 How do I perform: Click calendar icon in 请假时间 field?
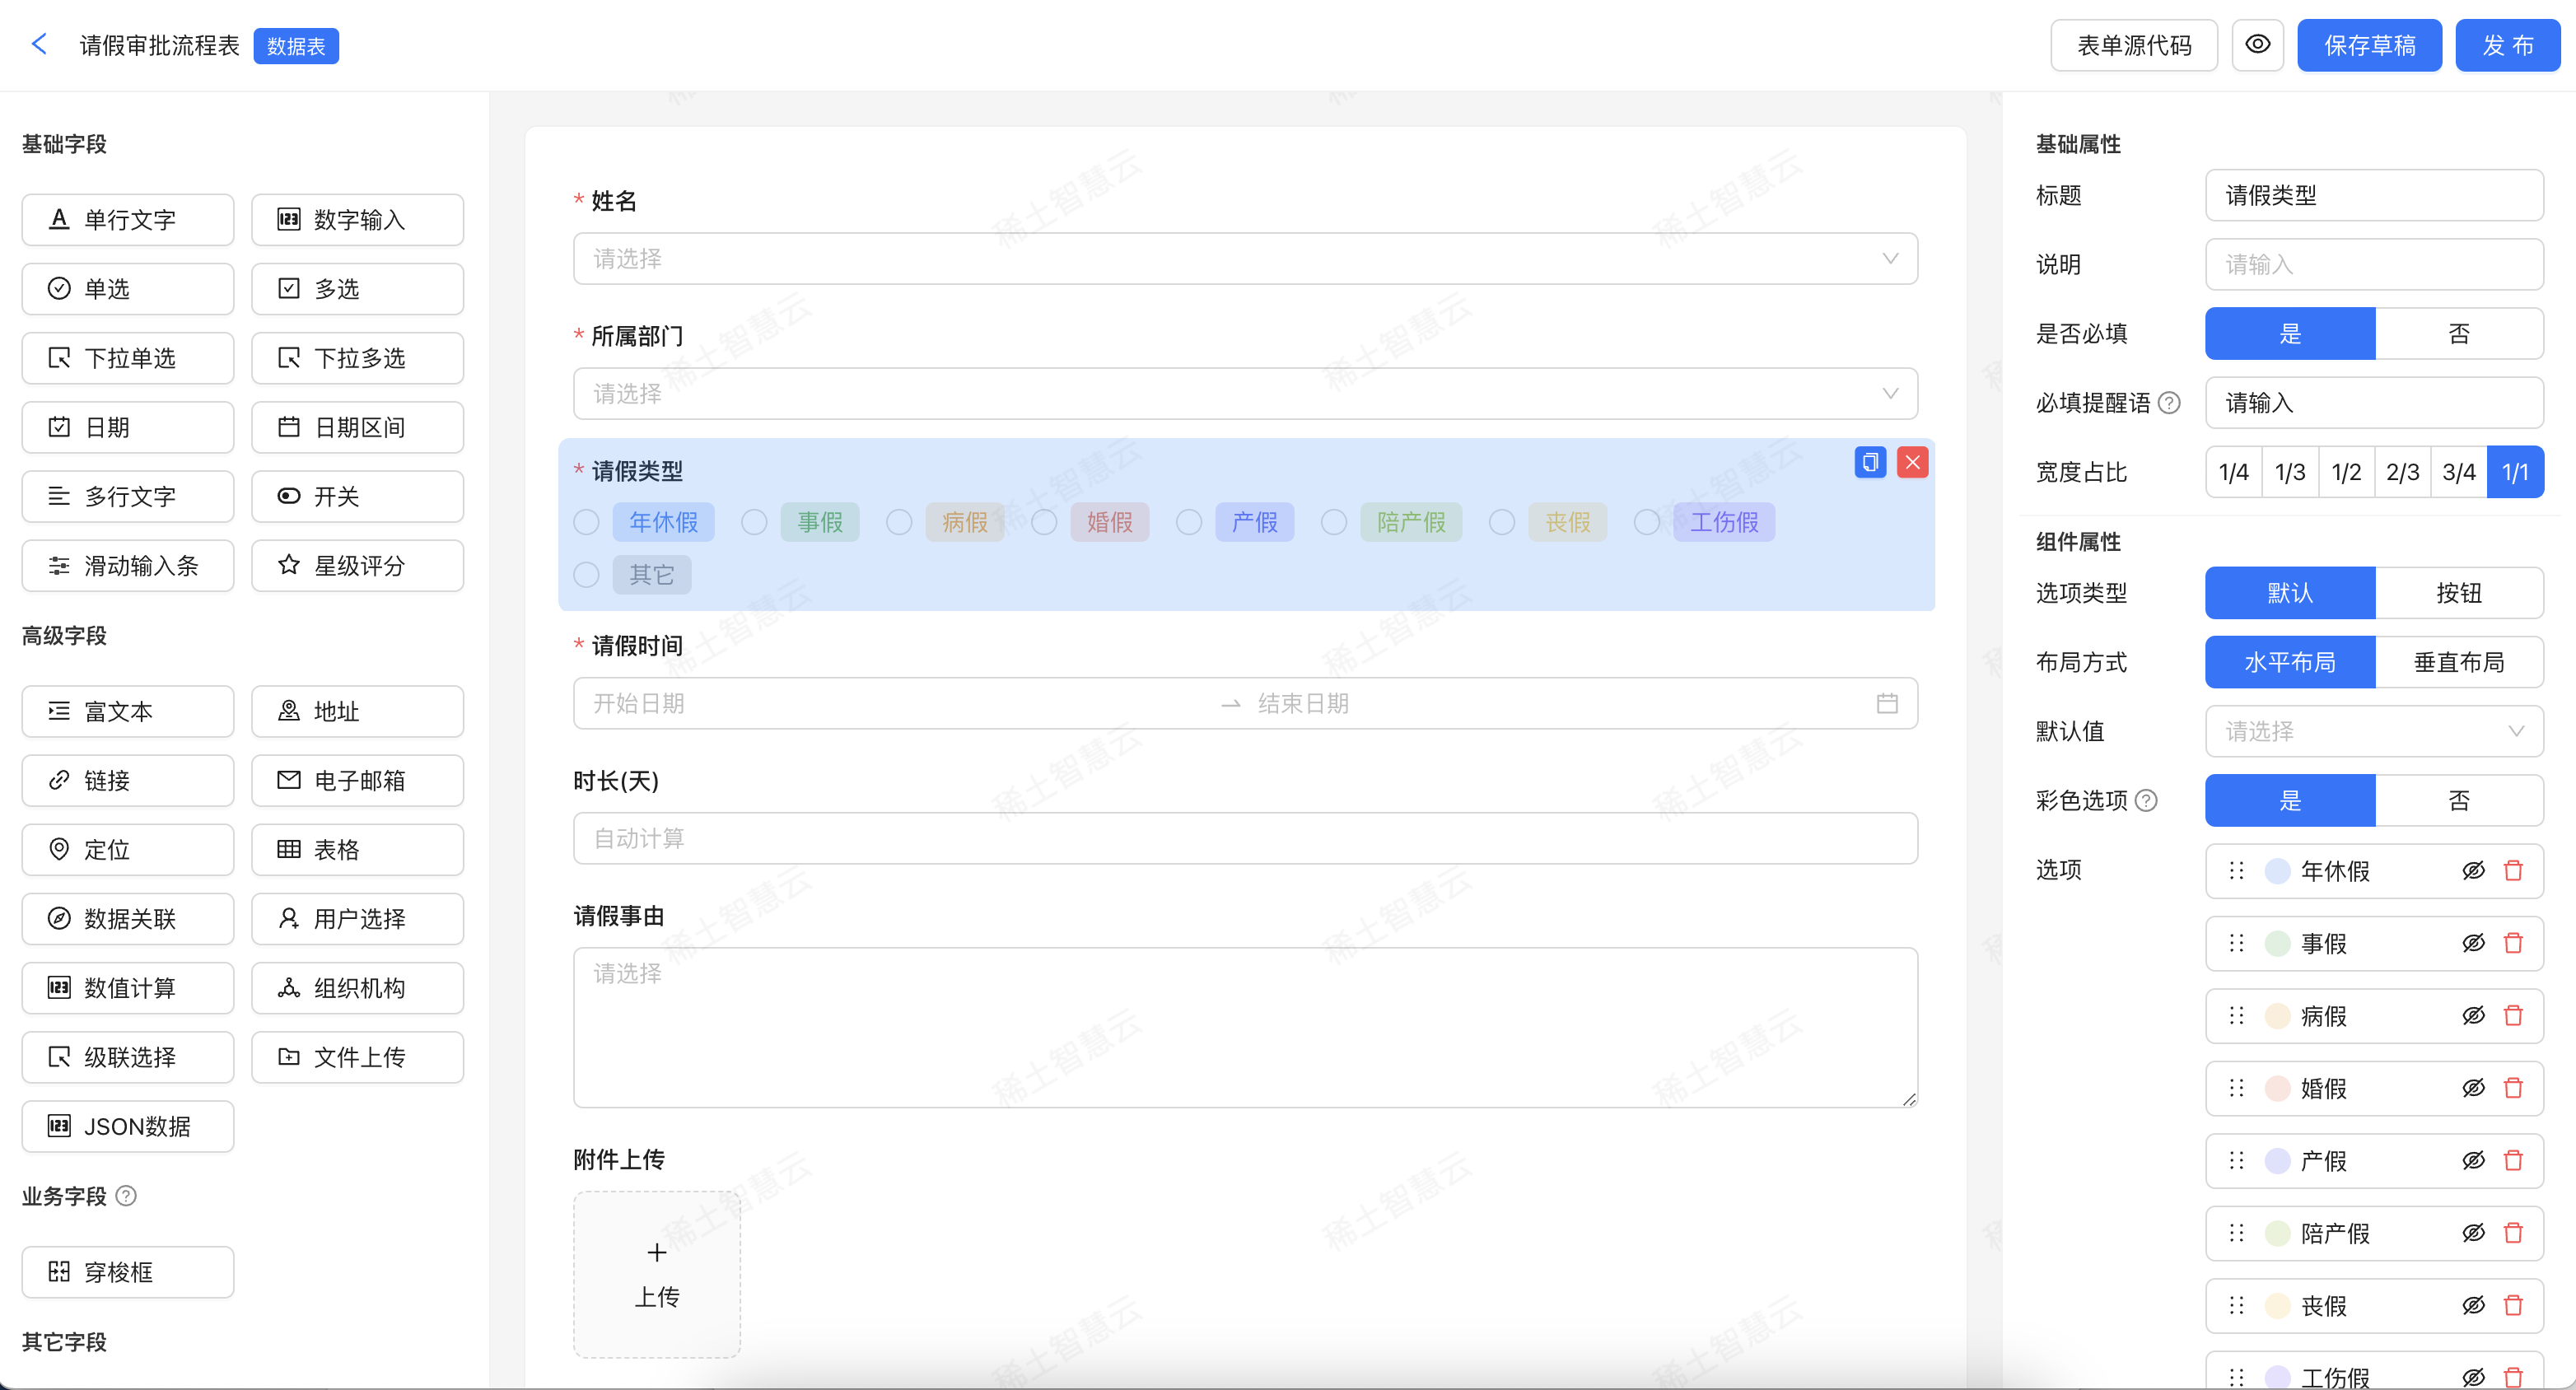point(1887,704)
